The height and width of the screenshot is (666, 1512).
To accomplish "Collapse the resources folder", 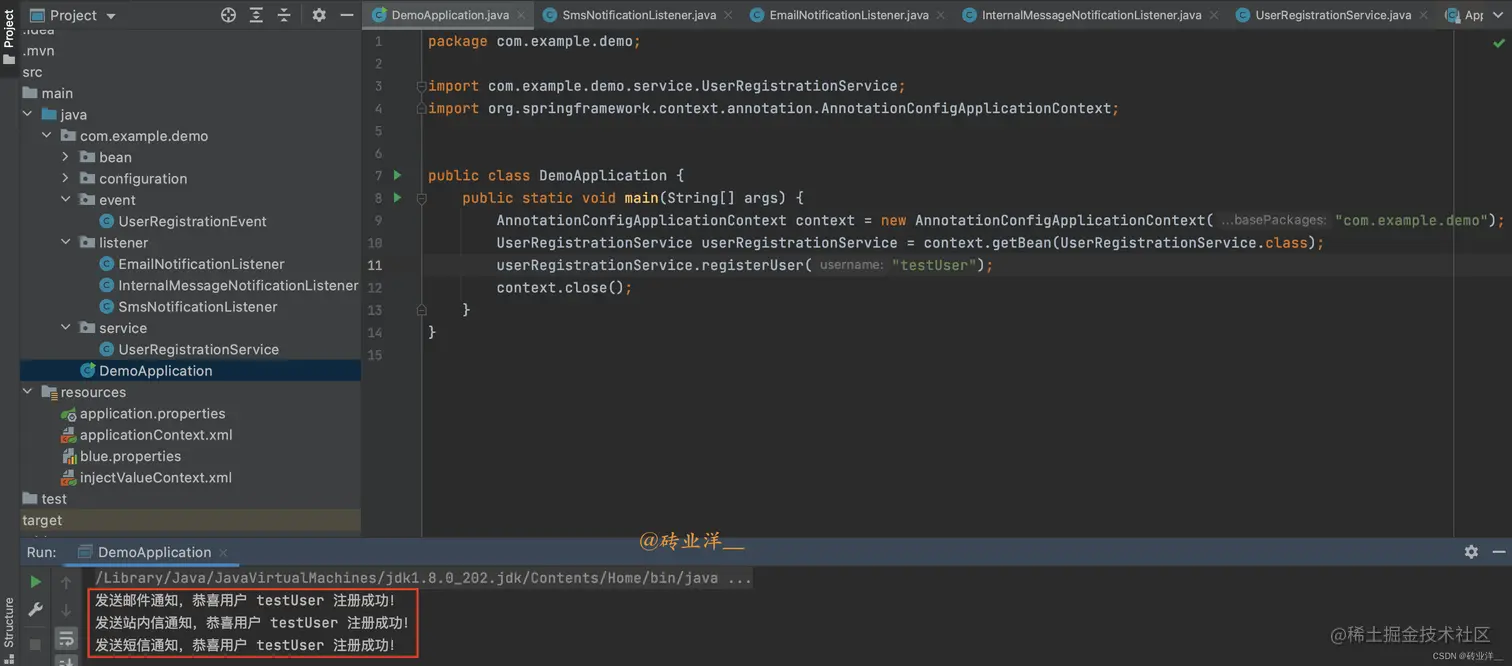I will tap(28, 392).
